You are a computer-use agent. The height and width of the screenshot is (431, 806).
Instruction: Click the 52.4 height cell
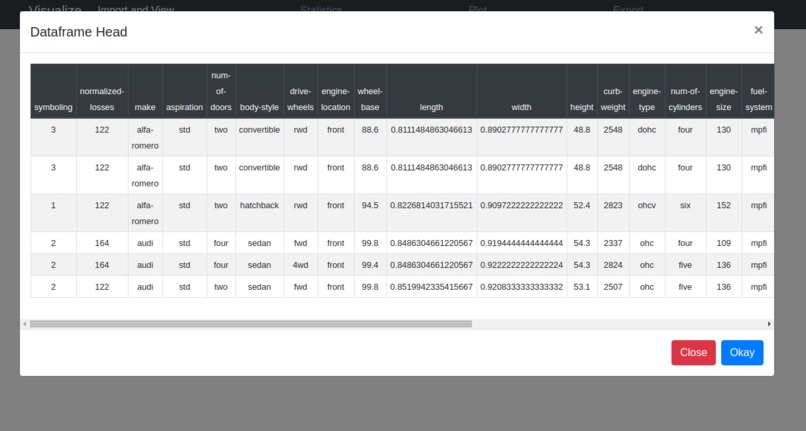tap(582, 213)
